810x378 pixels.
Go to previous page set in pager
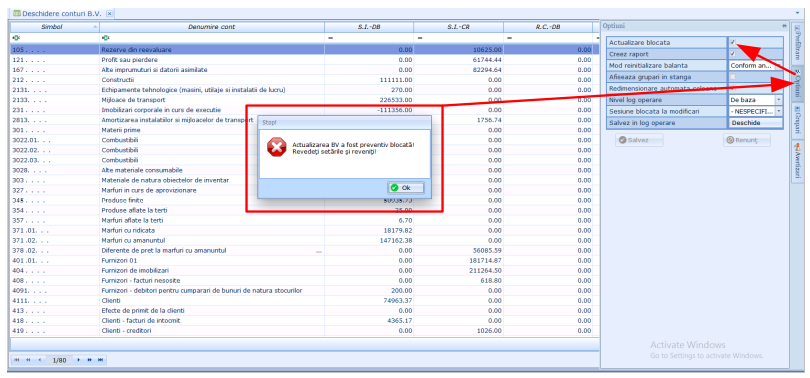tap(28, 359)
